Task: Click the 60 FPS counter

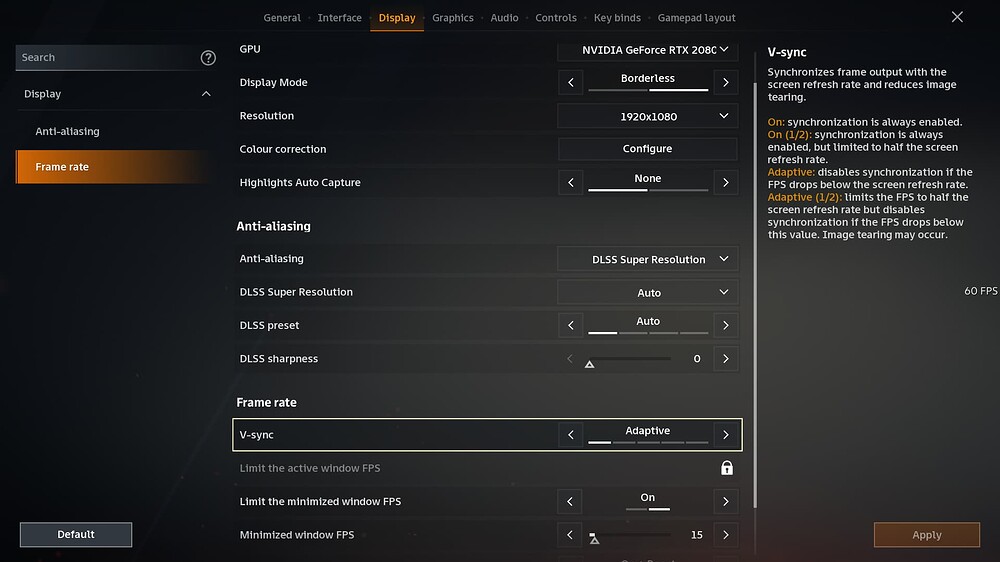Action: coord(981,291)
